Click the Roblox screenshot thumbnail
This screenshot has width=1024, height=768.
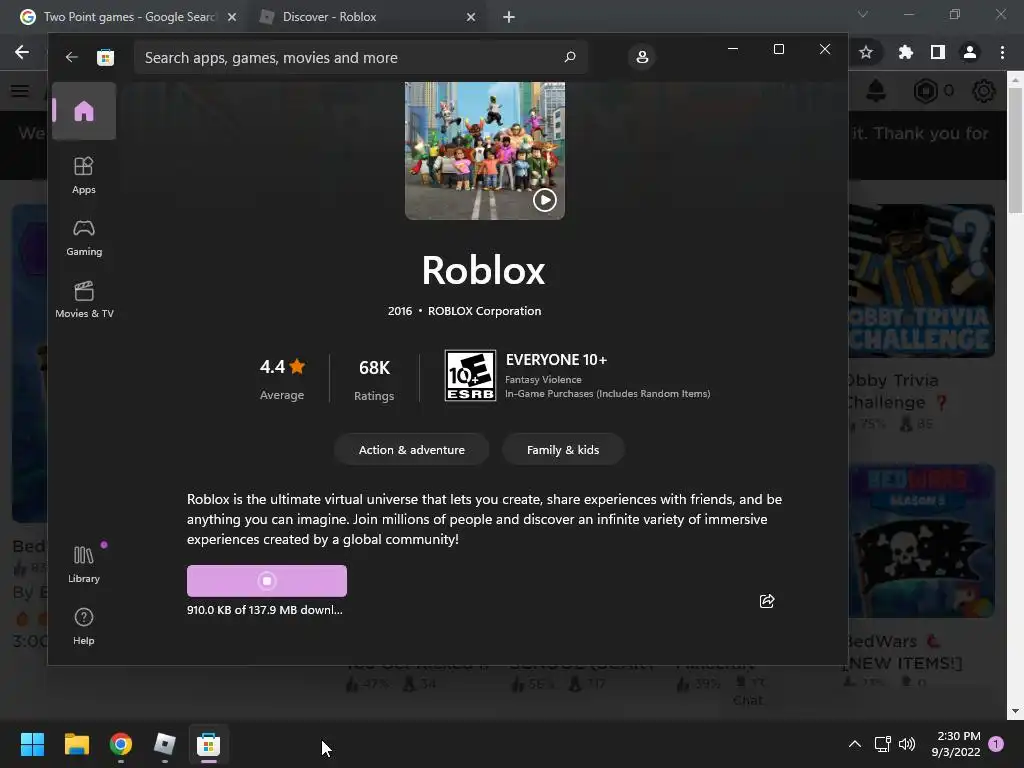(x=485, y=151)
